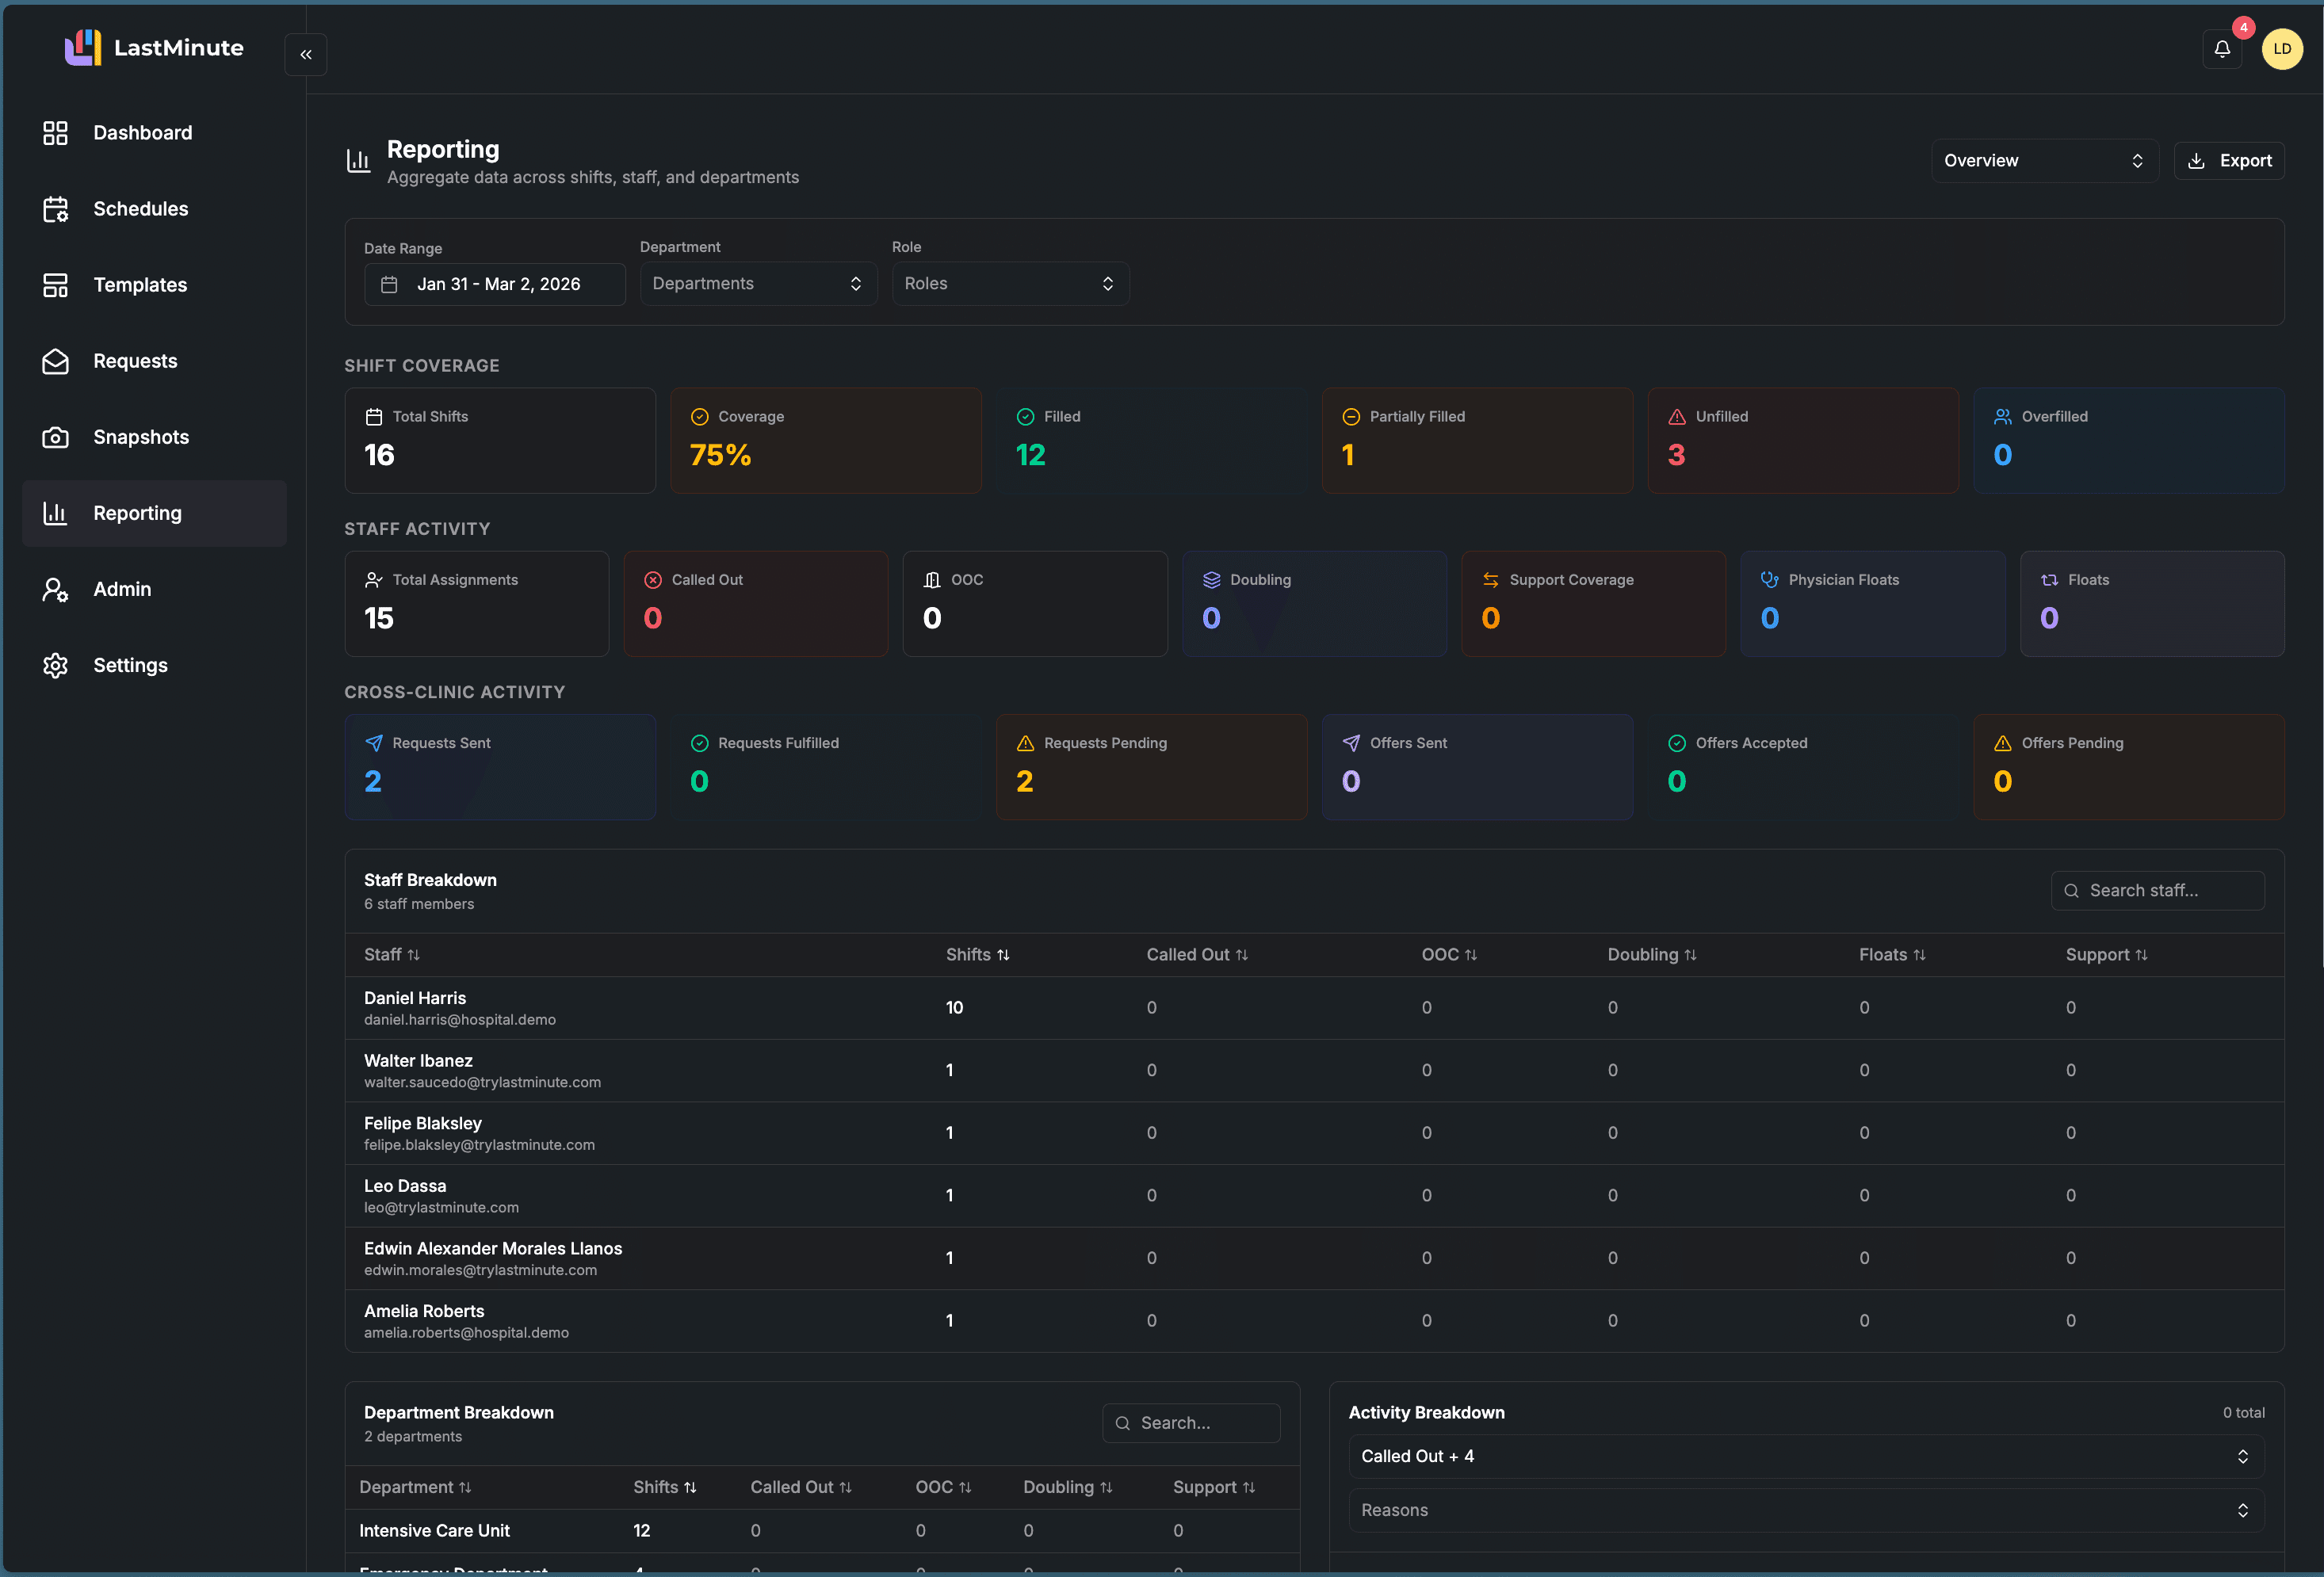The image size is (2324, 1577).
Task: Expand the Departments filter dropdown
Action: [x=757, y=283]
